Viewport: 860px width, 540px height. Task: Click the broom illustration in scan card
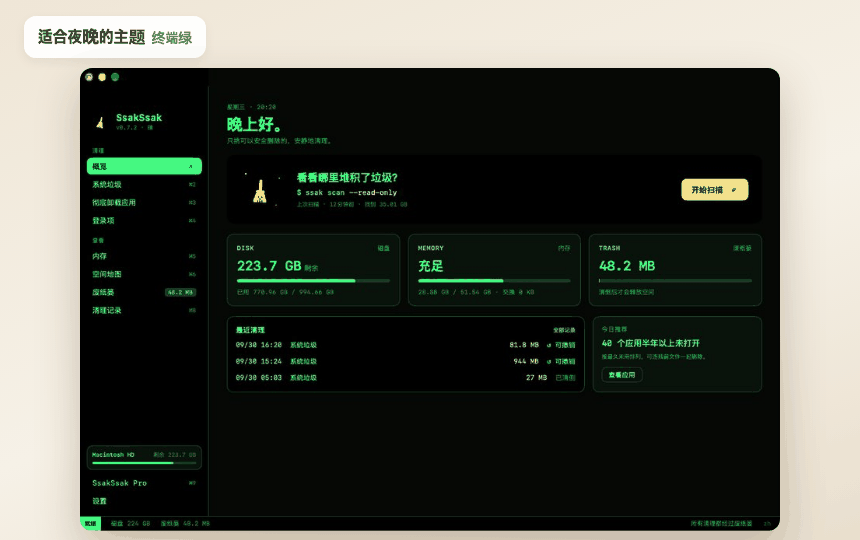(260, 191)
